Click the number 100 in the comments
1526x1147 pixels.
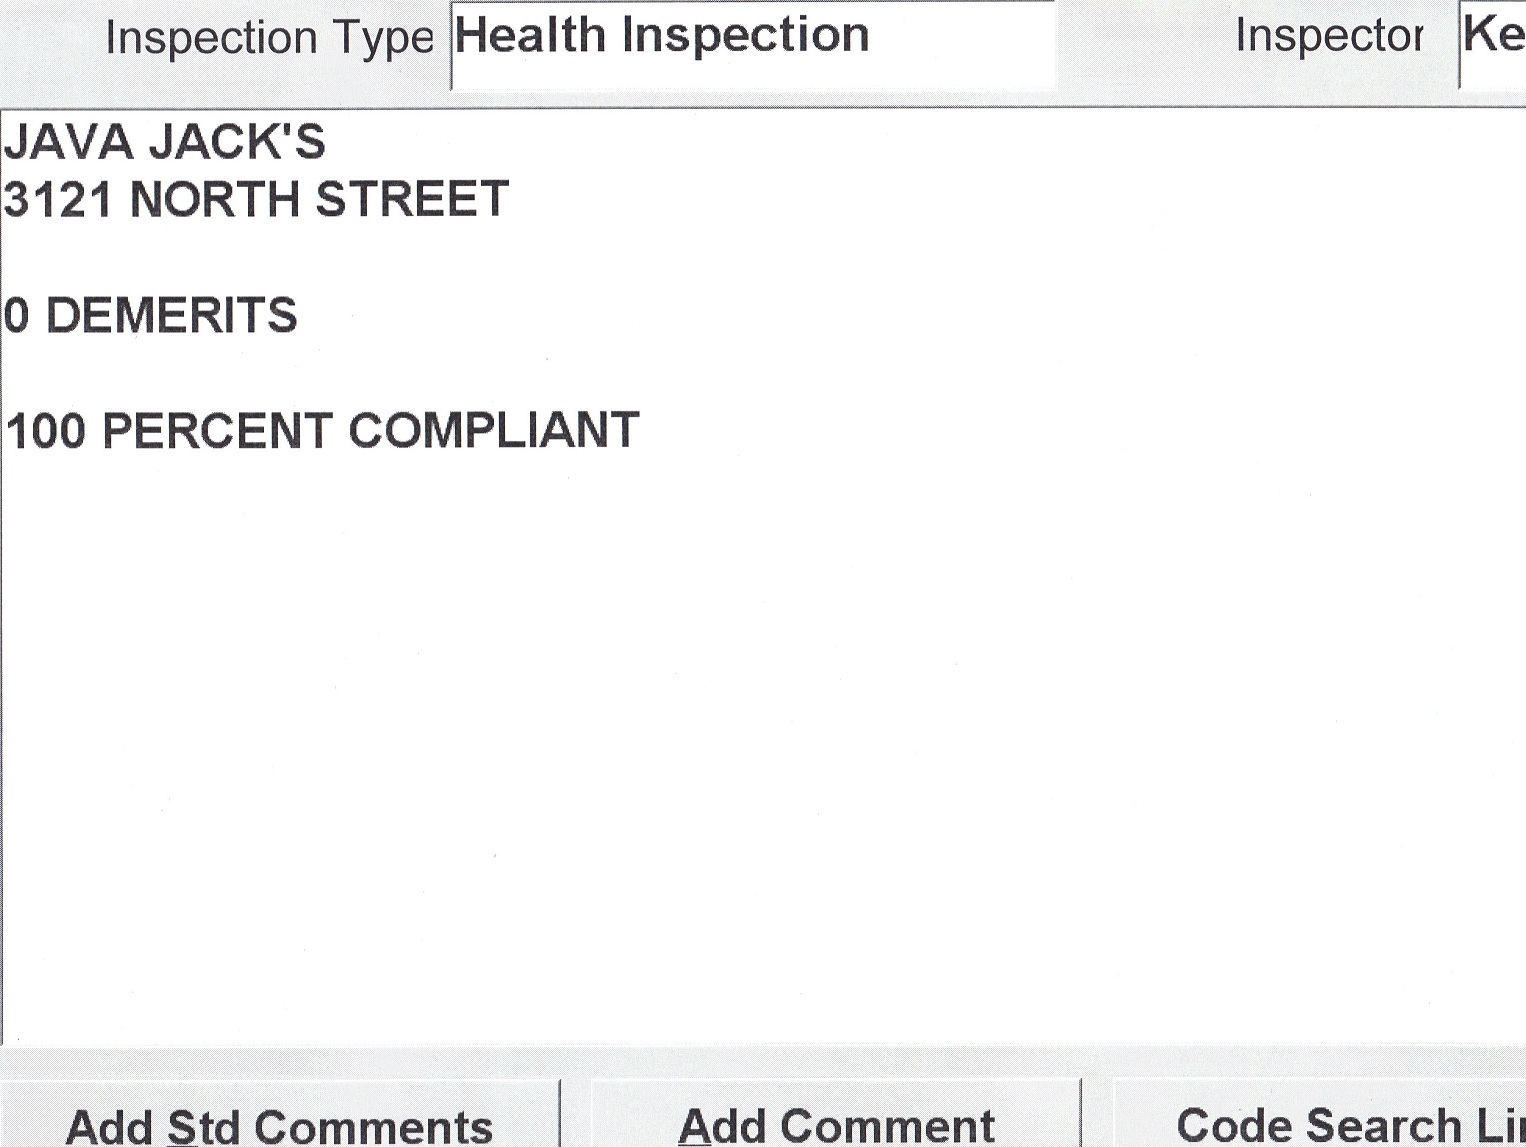pyautogui.click(x=46, y=431)
